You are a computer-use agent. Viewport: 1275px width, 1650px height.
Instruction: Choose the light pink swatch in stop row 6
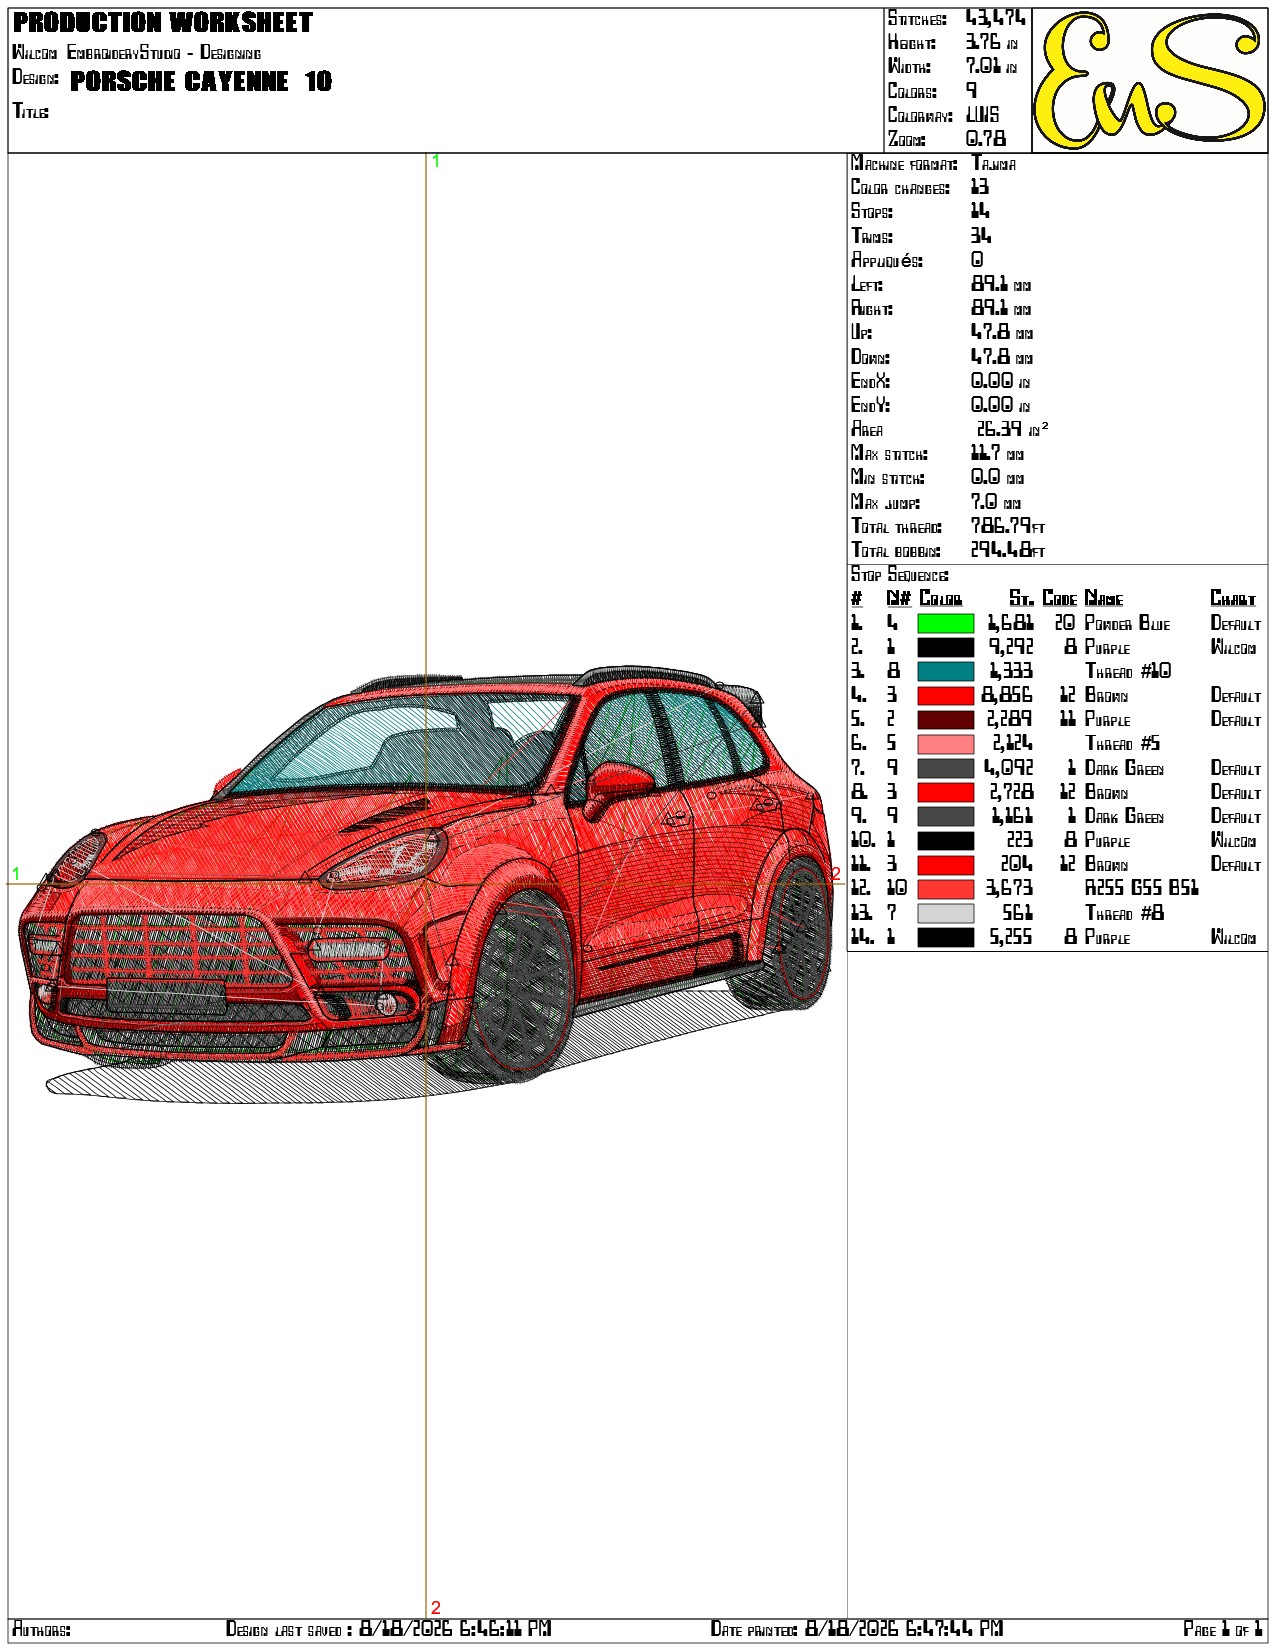[945, 744]
